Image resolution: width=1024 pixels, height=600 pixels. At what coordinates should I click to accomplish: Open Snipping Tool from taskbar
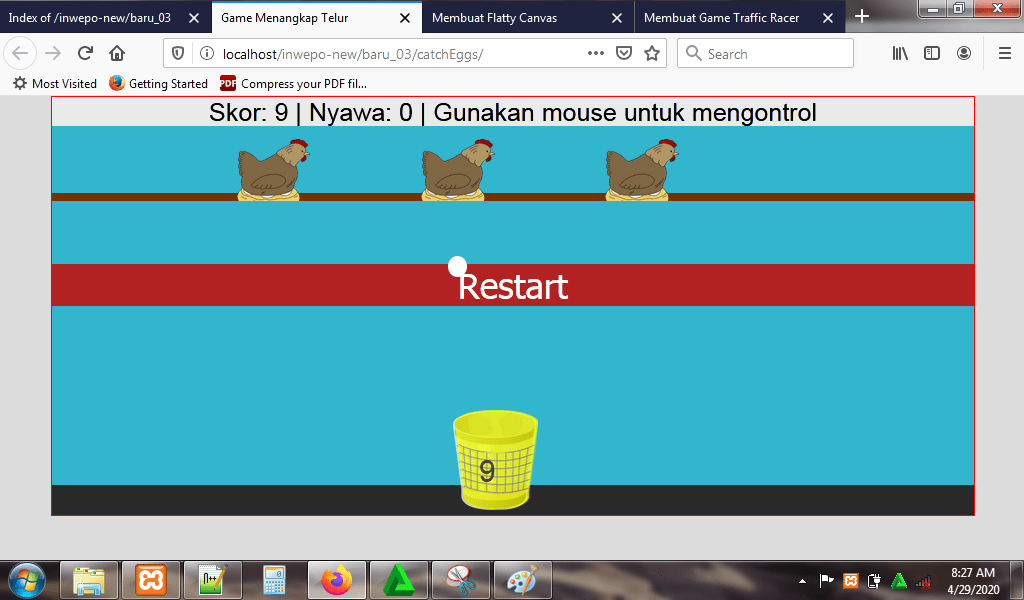point(461,580)
